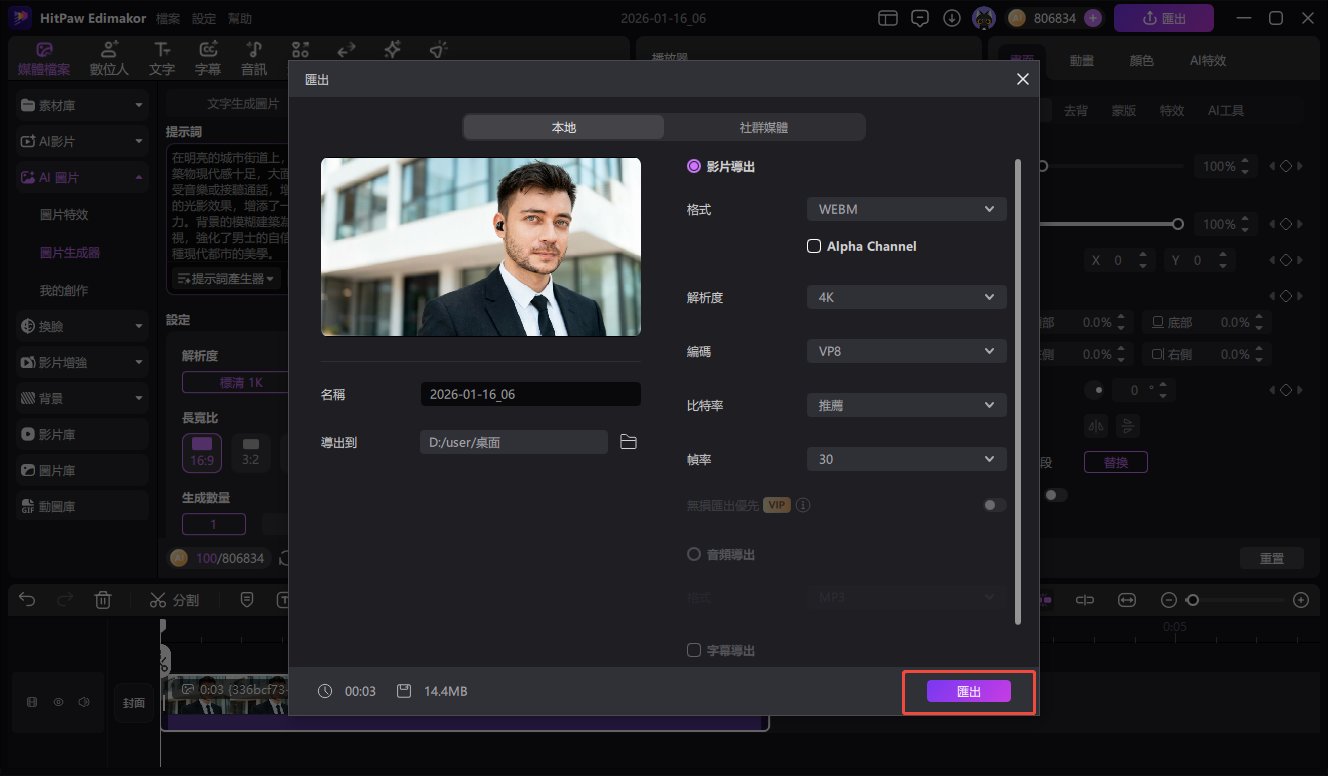Select the 字幕 subtitle icon
The width and height of the screenshot is (1328, 776).
(207, 57)
